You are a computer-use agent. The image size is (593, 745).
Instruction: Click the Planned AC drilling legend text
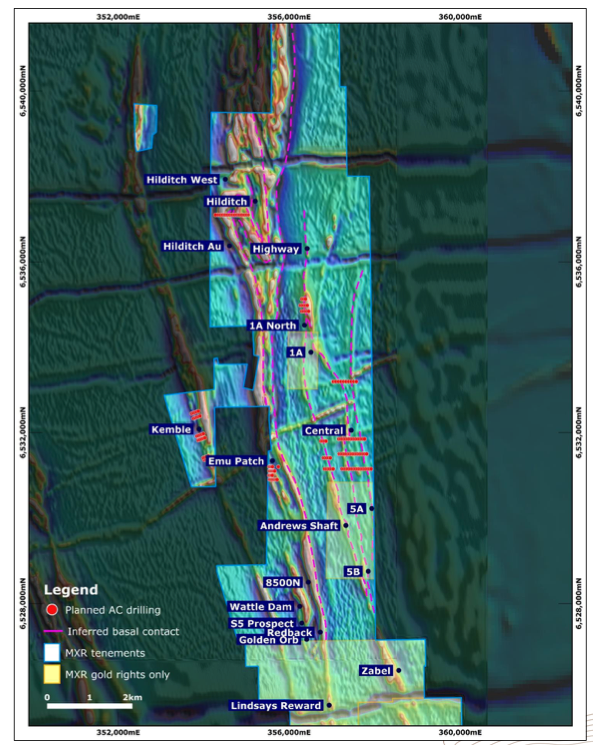coord(113,610)
